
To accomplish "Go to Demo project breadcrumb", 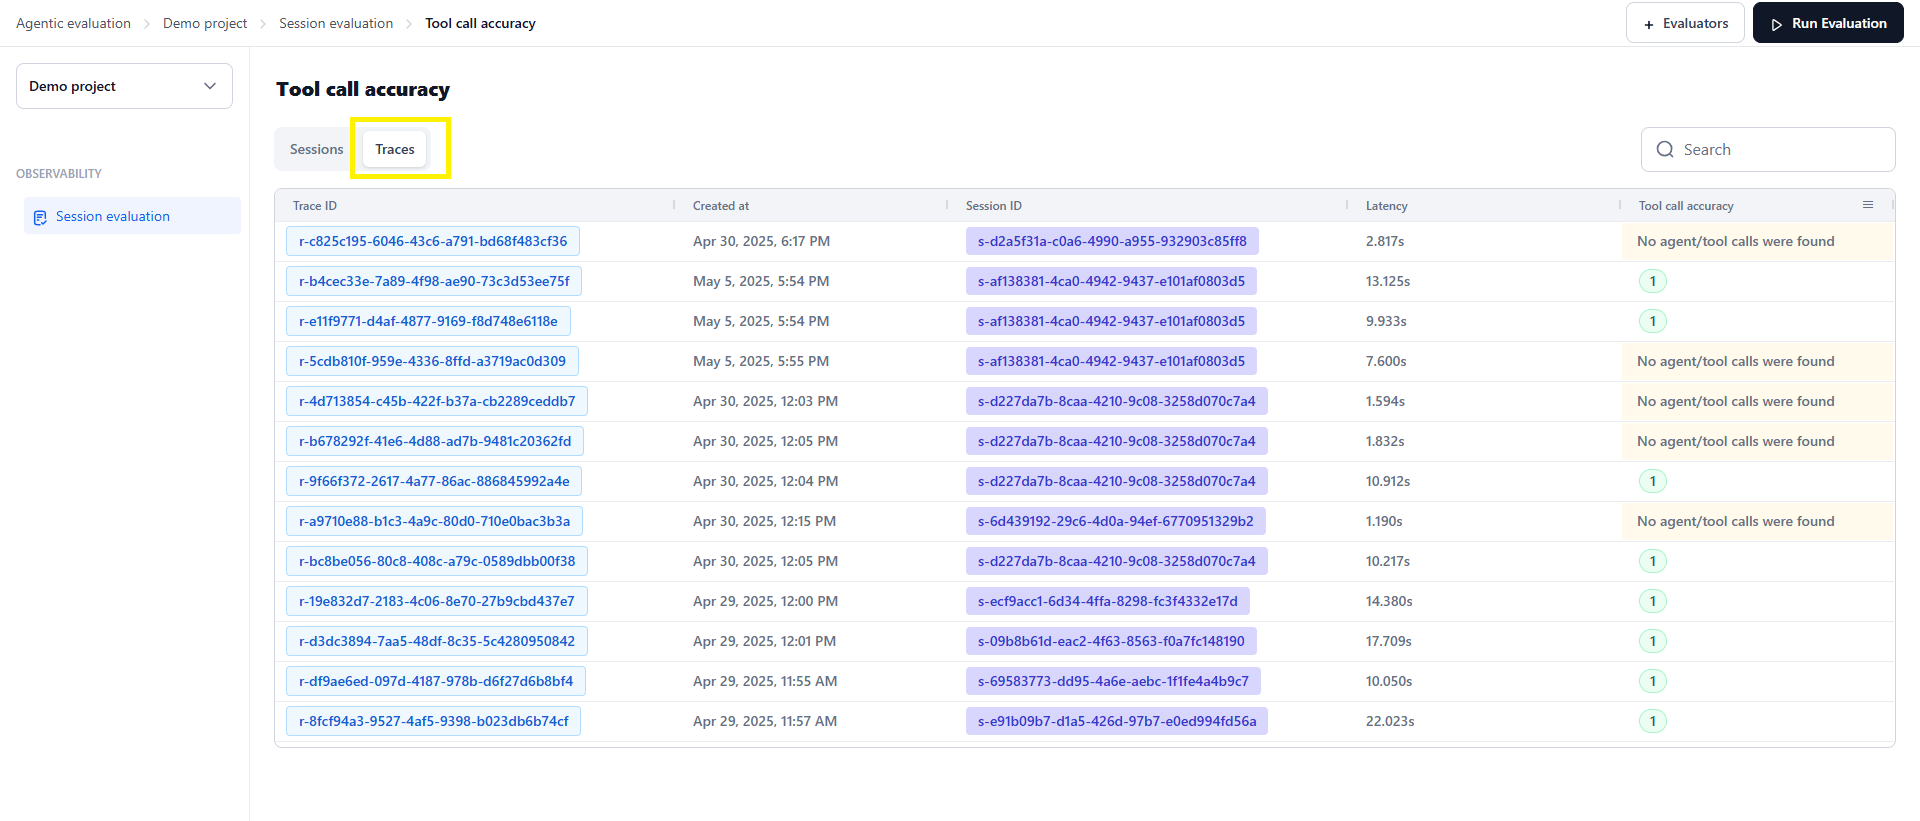I will tap(205, 23).
